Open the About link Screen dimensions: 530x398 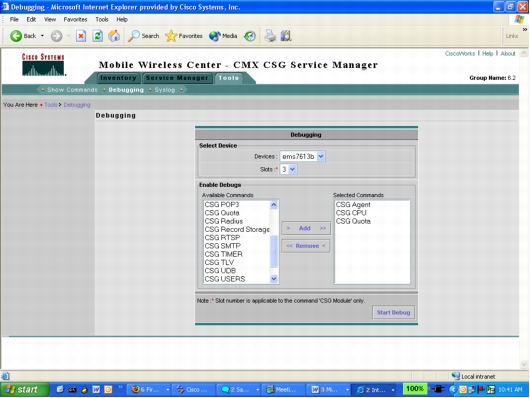(508, 53)
